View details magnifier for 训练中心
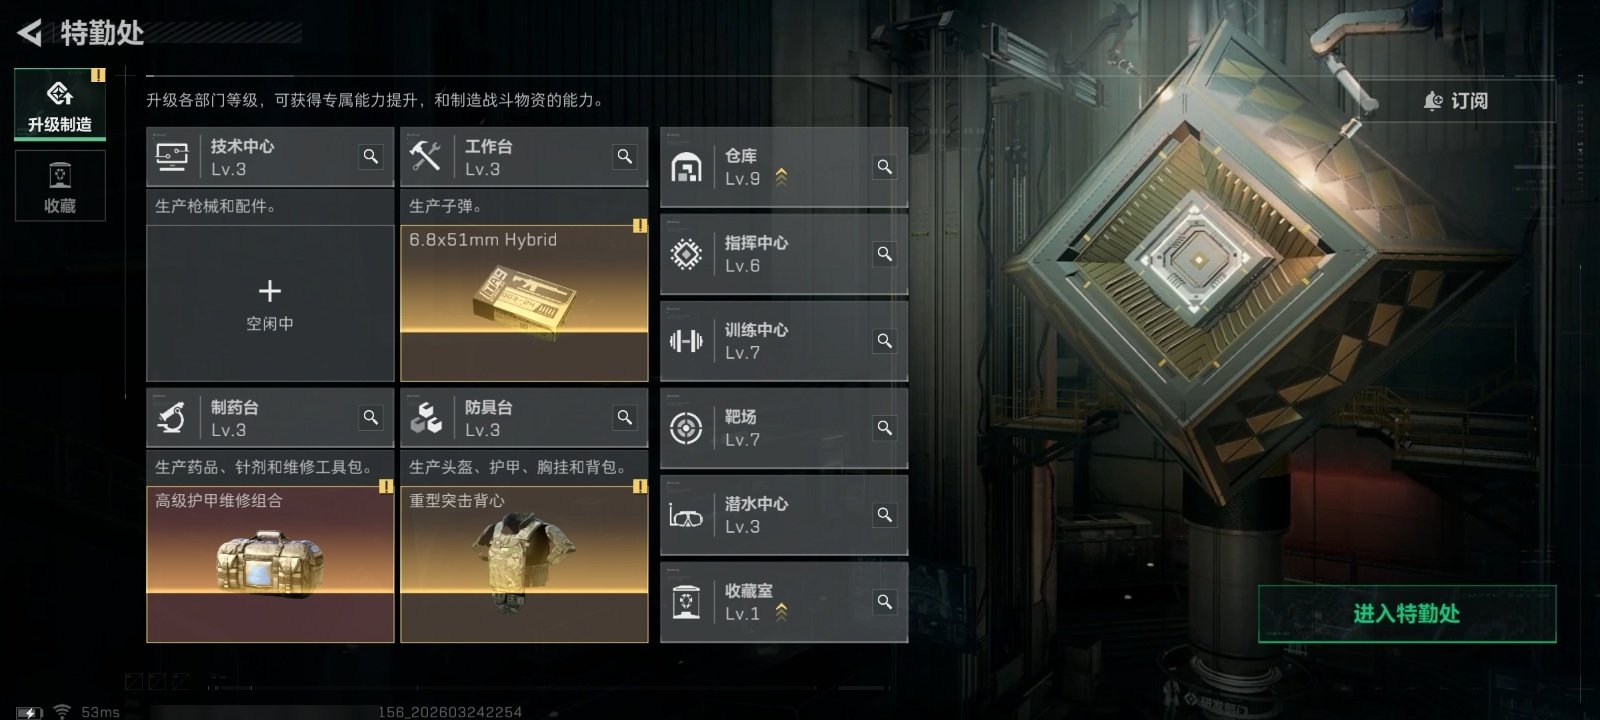This screenshot has height=720, width=1600. [x=885, y=340]
